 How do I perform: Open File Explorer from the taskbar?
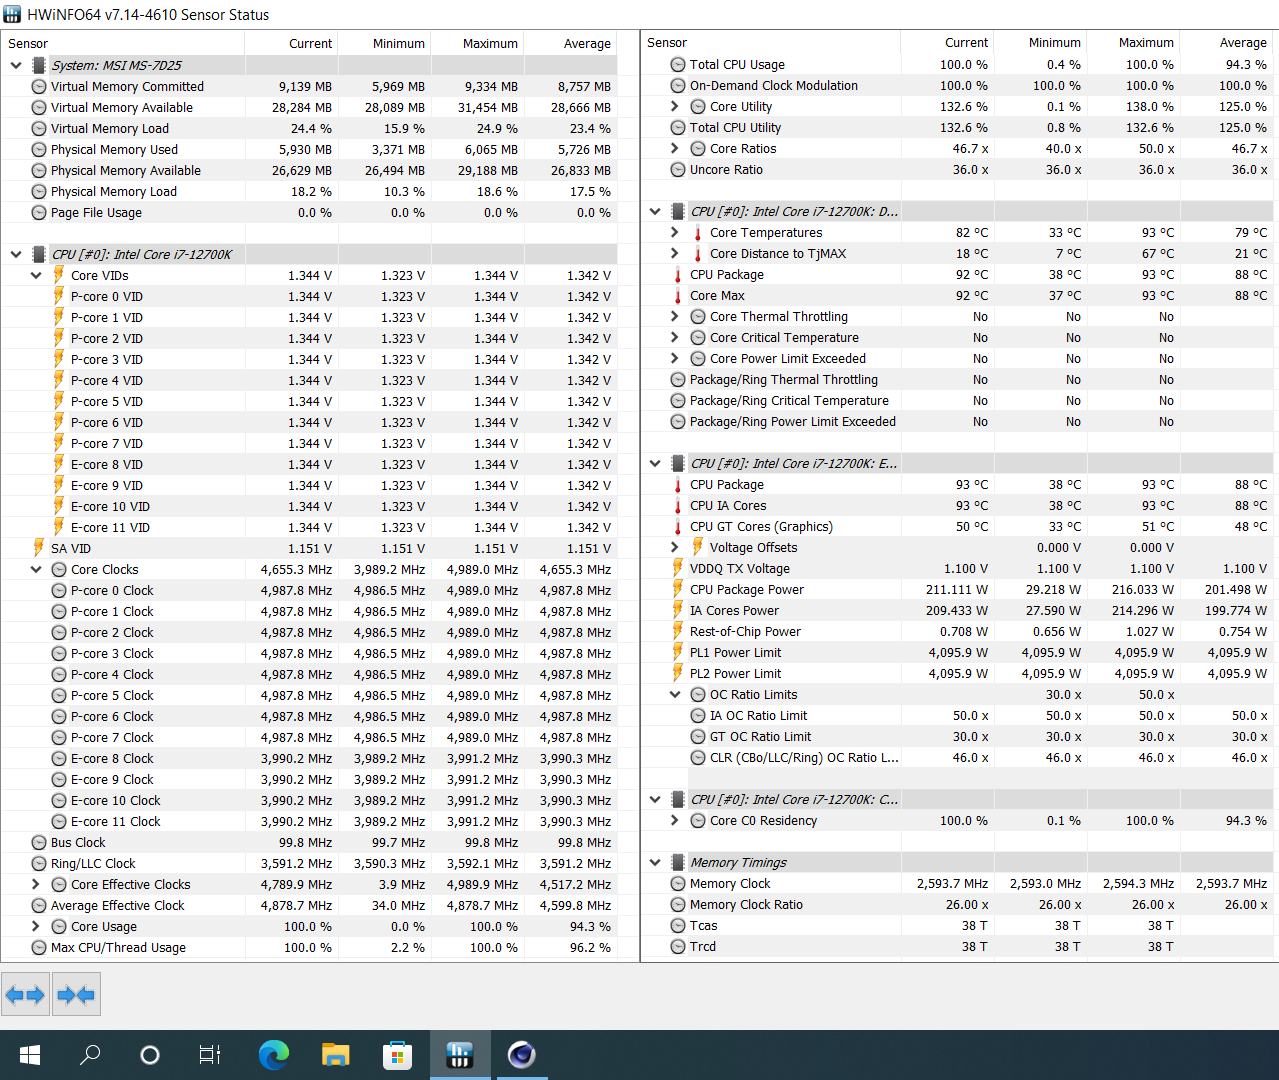coord(335,1055)
